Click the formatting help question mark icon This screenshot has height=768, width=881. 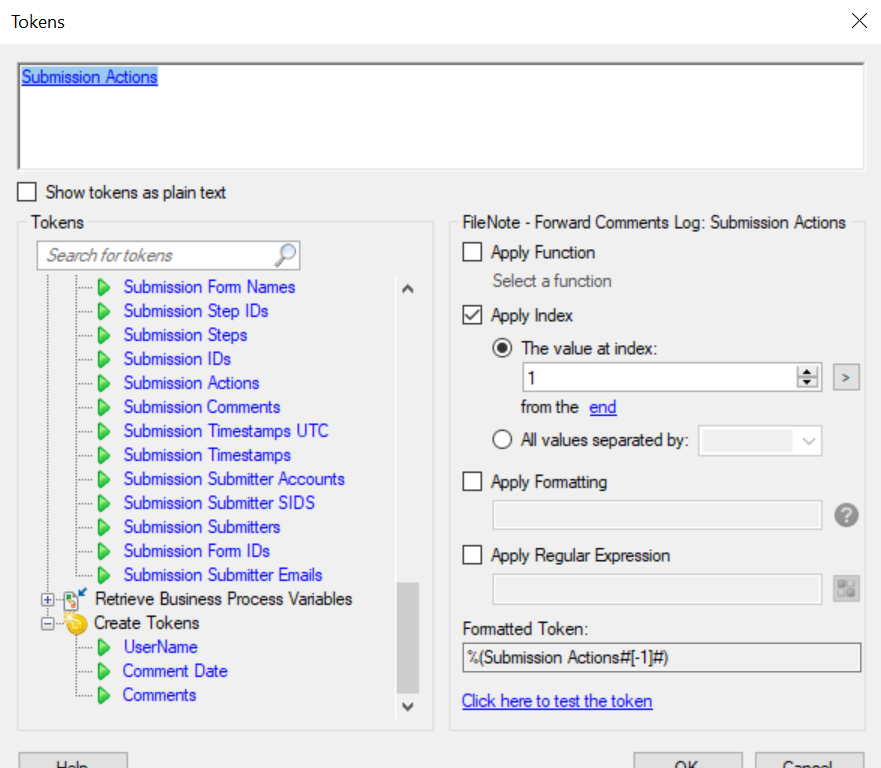(846, 515)
